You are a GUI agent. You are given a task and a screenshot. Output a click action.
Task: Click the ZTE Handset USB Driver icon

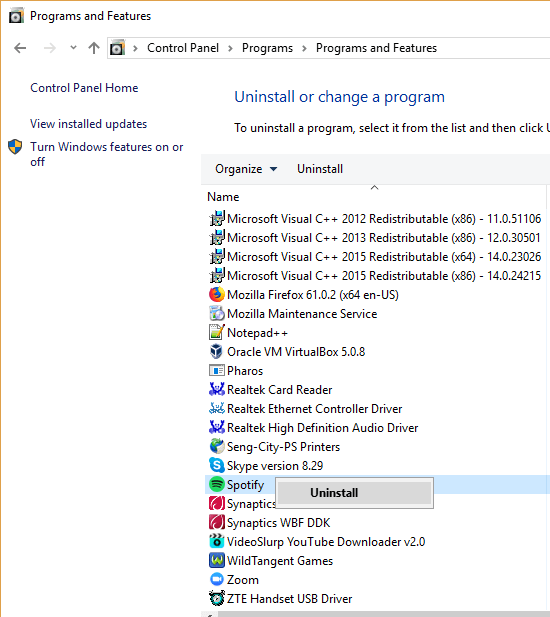[217, 598]
